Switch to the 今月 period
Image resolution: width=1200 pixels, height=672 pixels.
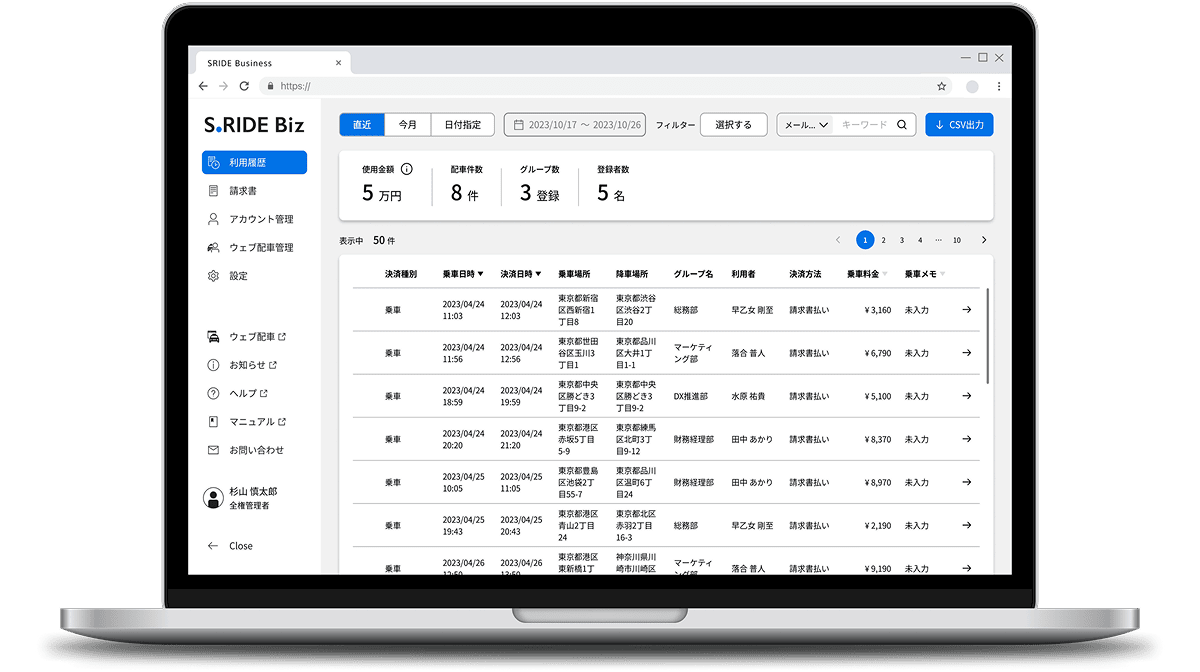pos(408,125)
